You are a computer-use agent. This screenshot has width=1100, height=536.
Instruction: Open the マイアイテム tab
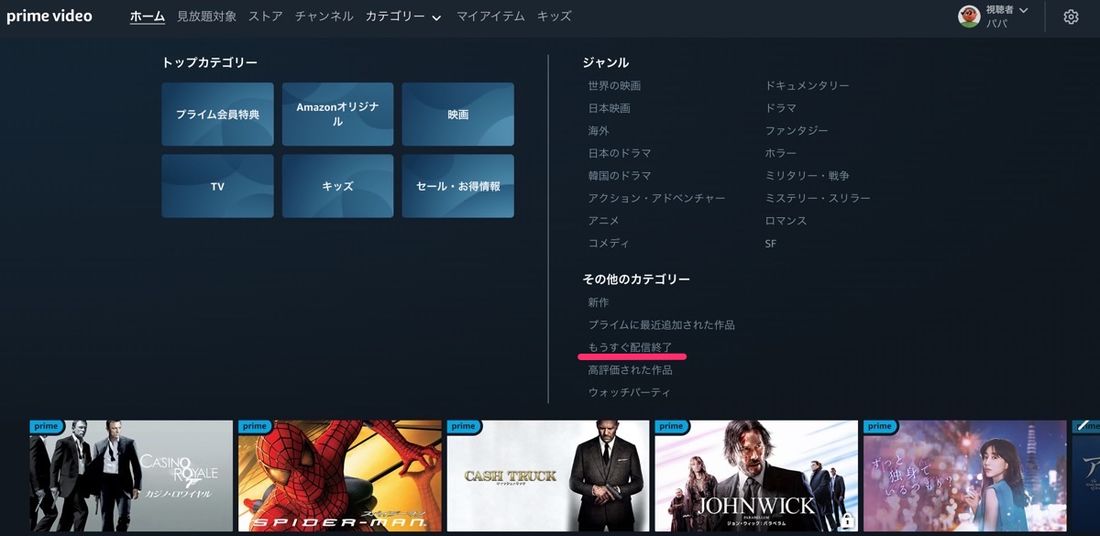[490, 16]
